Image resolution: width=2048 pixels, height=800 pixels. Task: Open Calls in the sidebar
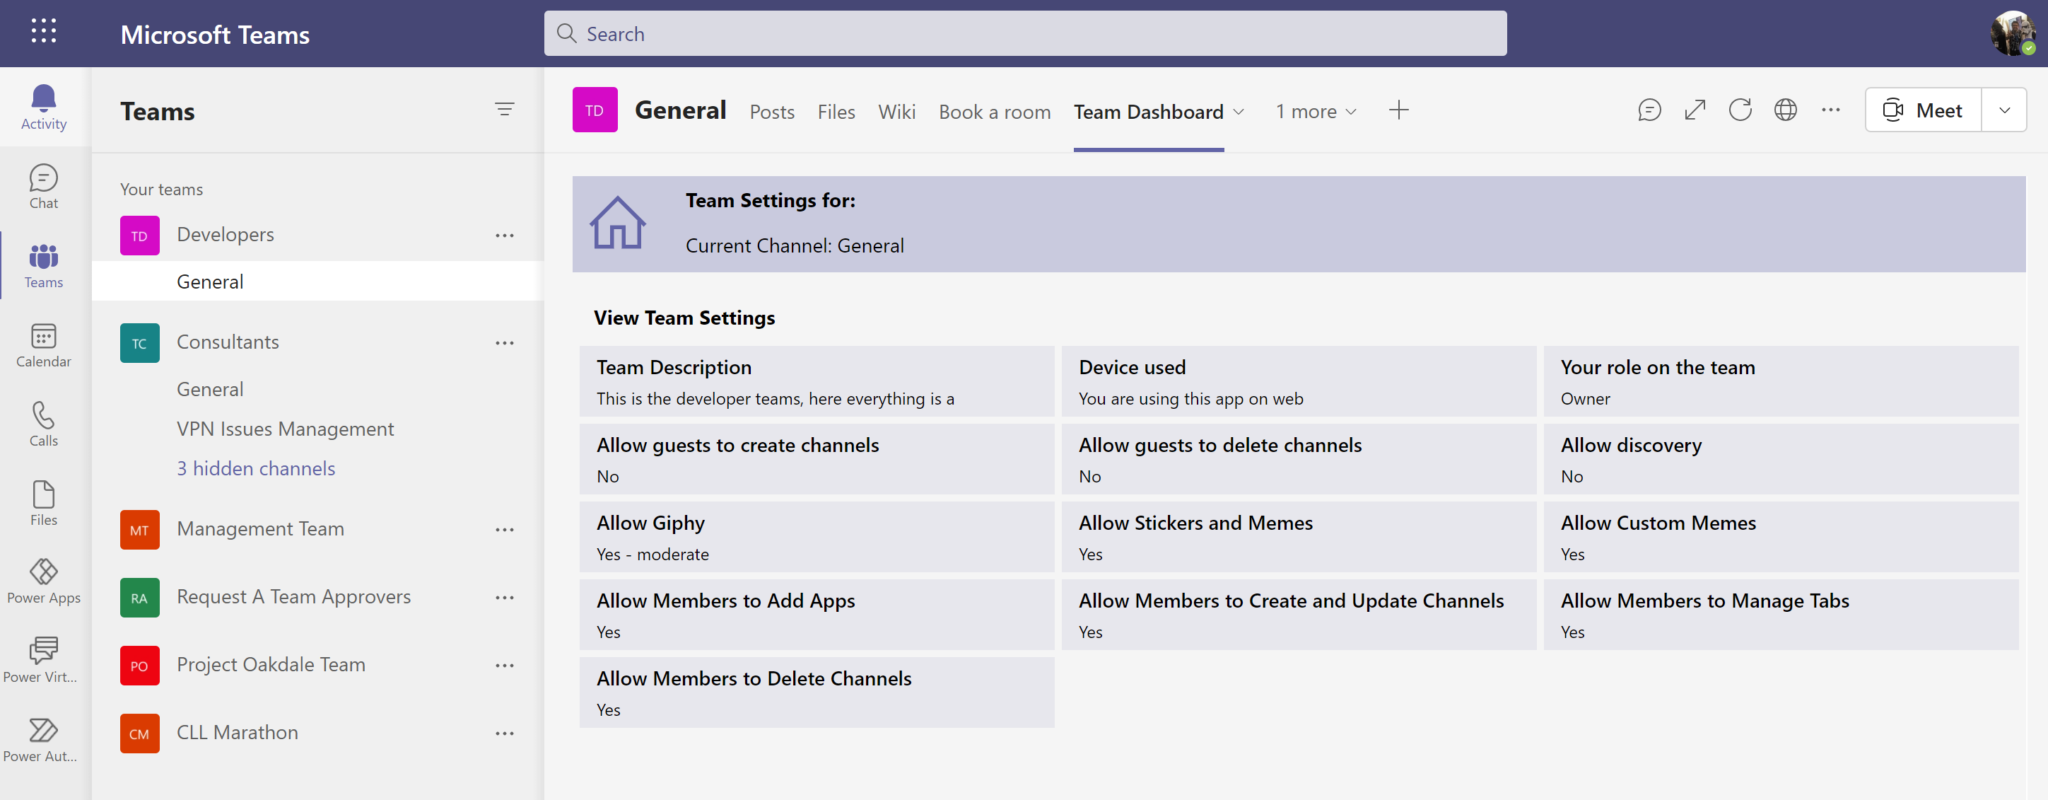click(x=44, y=424)
